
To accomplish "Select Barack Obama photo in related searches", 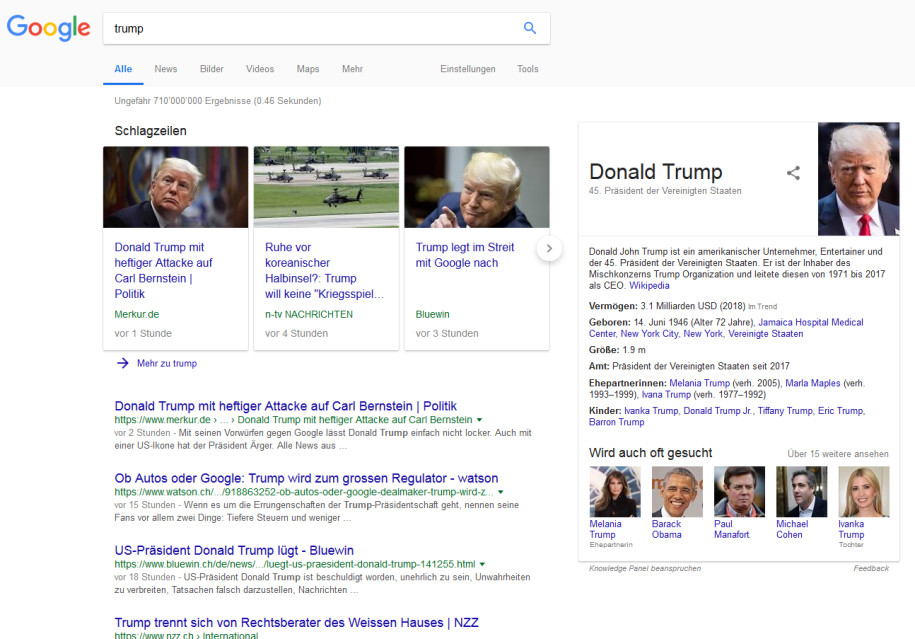I will 677,491.
